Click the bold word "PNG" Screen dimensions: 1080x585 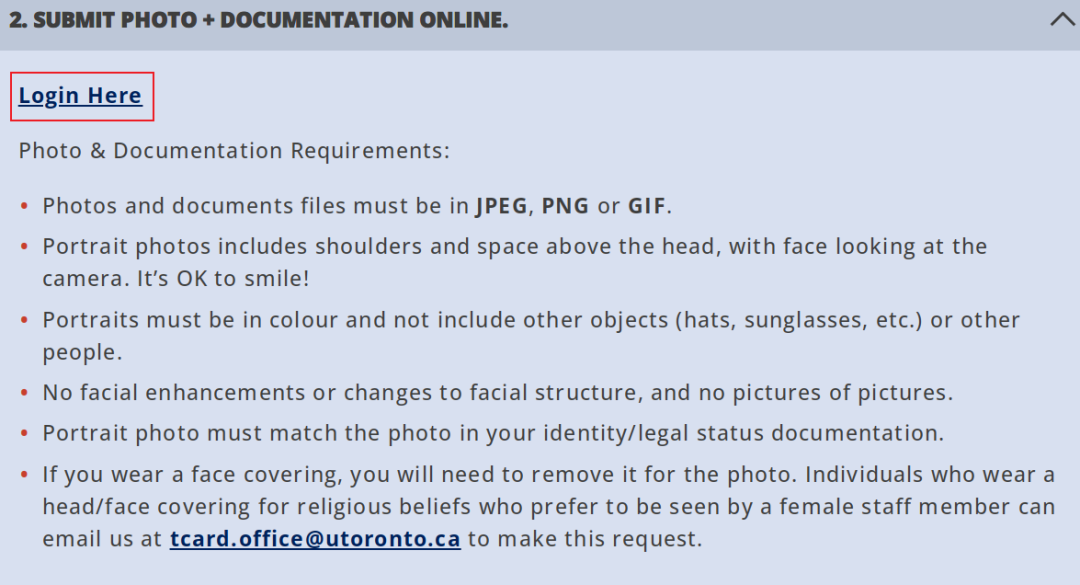(565, 207)
